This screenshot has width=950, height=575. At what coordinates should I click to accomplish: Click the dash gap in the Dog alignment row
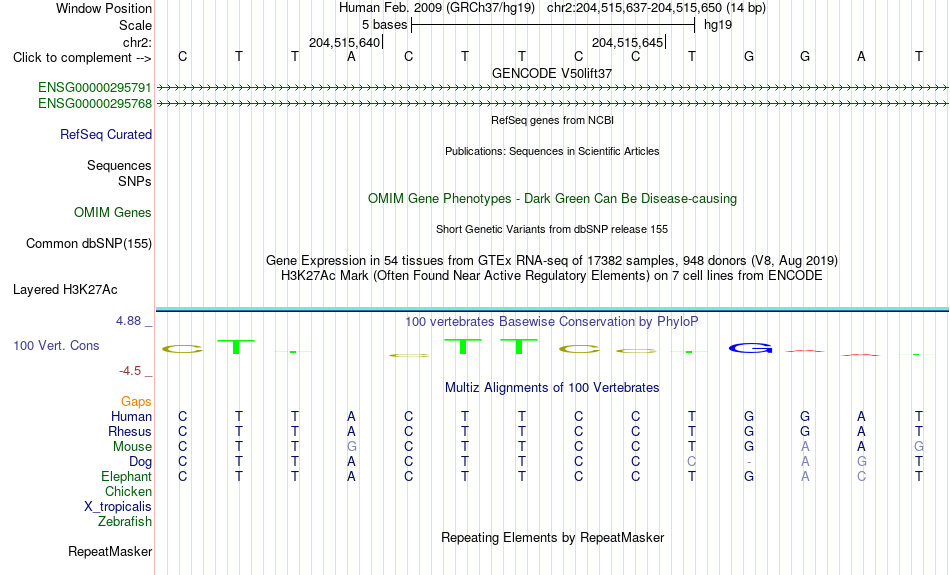pos(749,462)
